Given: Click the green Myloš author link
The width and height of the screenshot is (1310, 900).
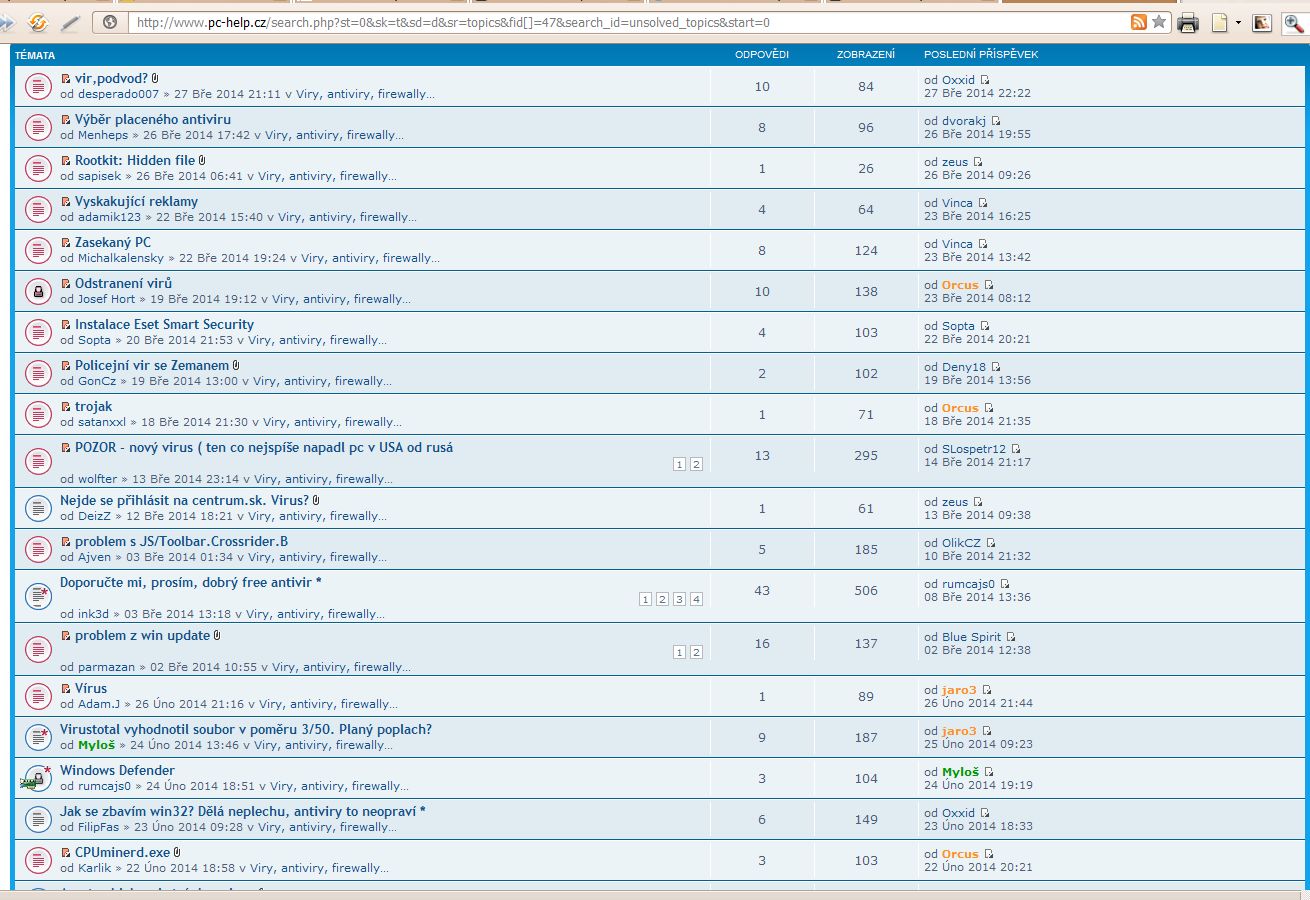Looking at the screenshot, I should pos(95,745).
